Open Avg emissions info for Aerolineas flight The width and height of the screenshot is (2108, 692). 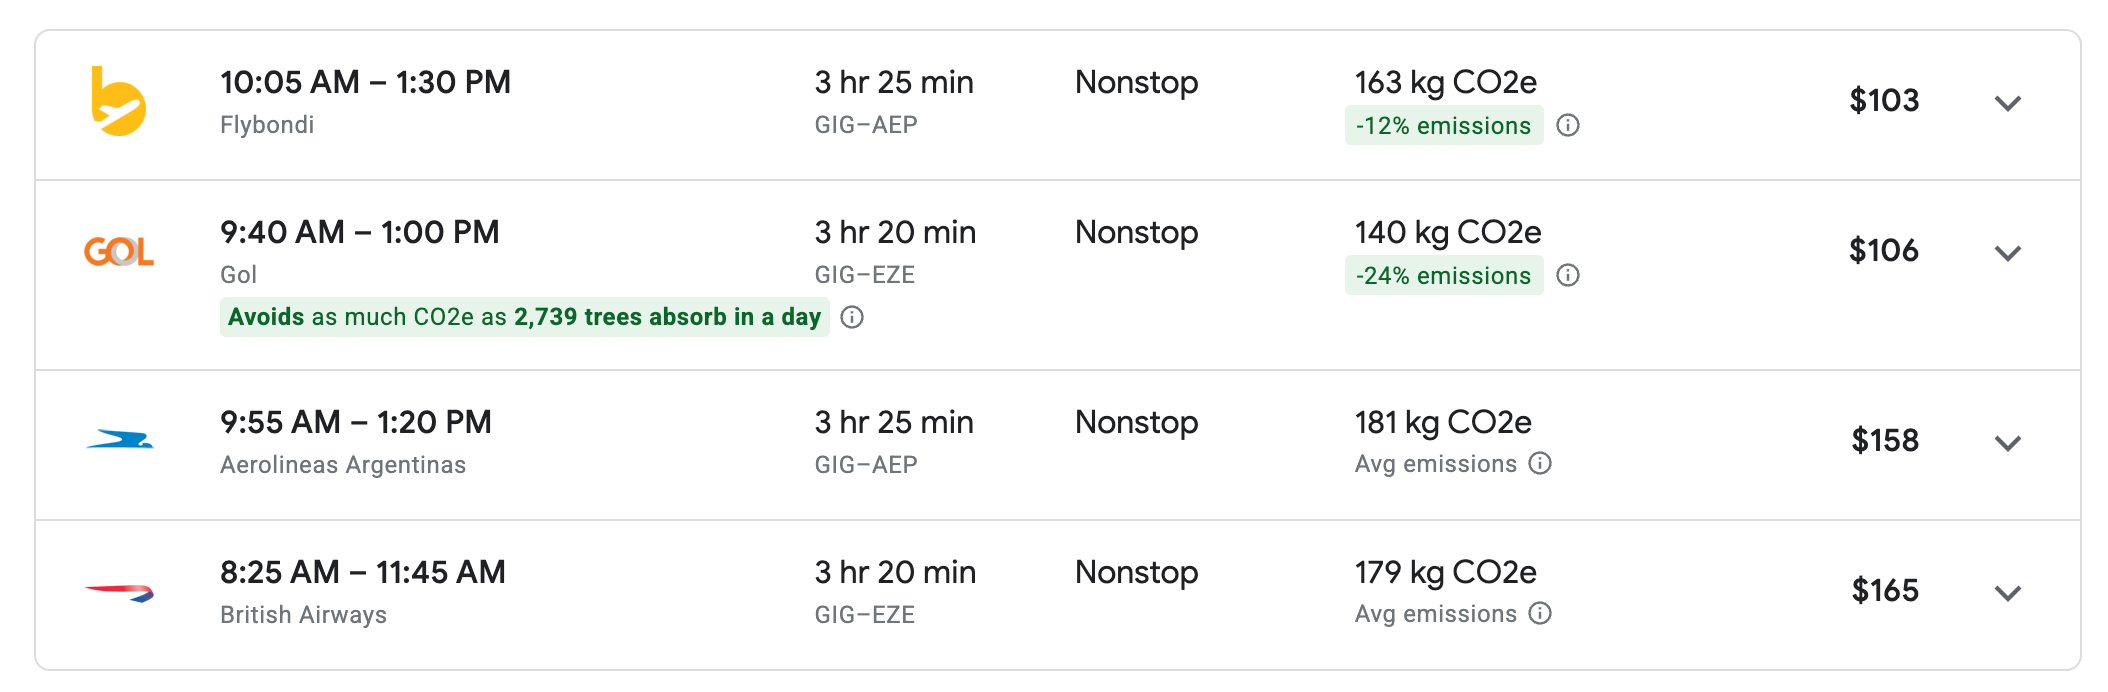[1540, 463]
